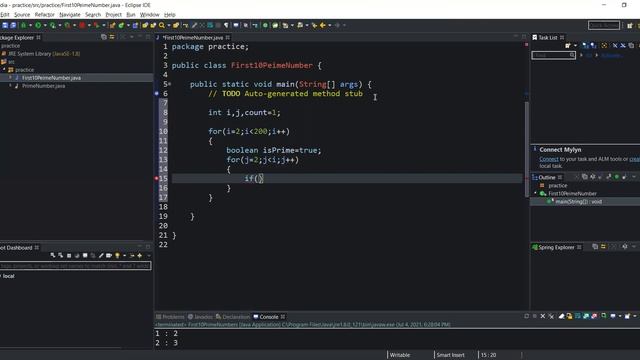Click the Connect link under Connect Mylyn
This screenshot has height=360, width=640.
coord(549,159)
